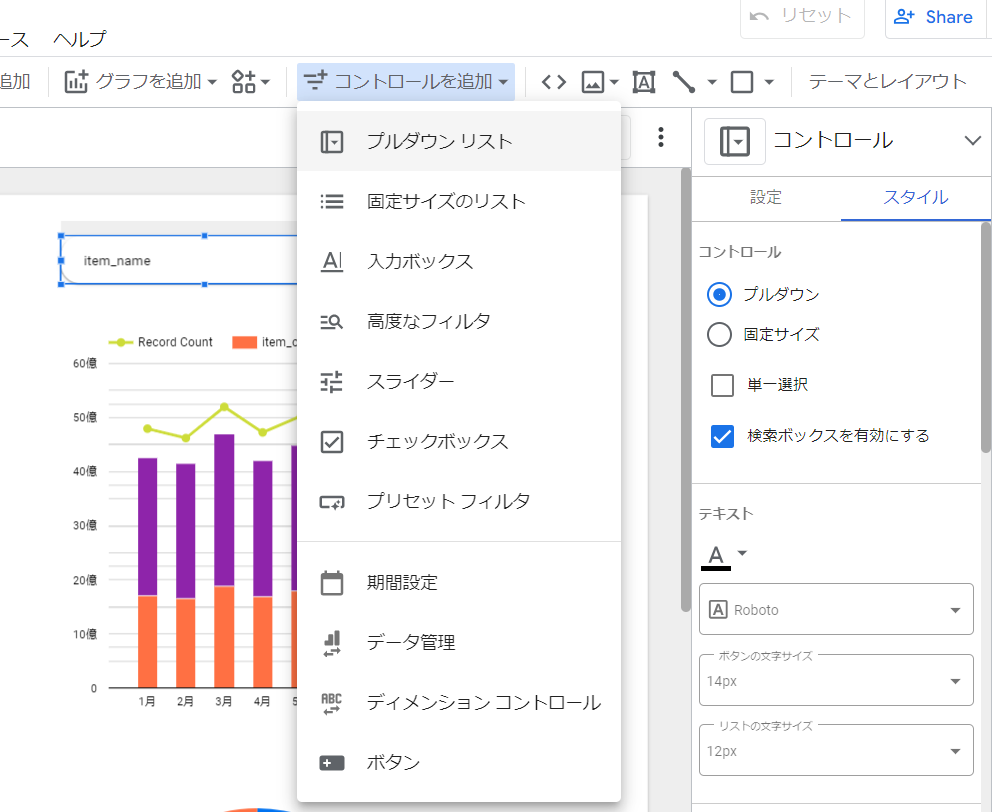992x812 pixels.
Task: Choose プリセット フィルタ from the menu
Action: [x=459, y=501]
